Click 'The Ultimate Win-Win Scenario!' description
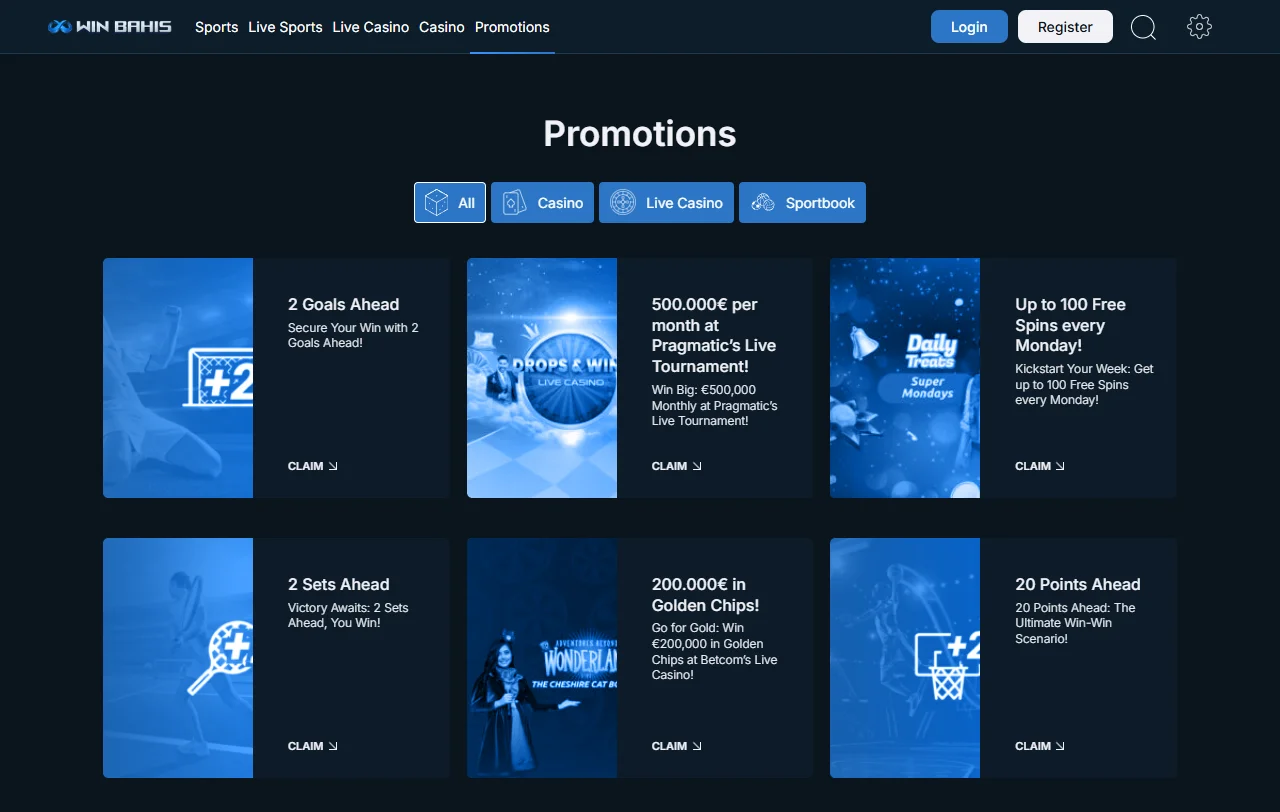Screen dimensions: 1280x812 click(x=1075, y=623)
